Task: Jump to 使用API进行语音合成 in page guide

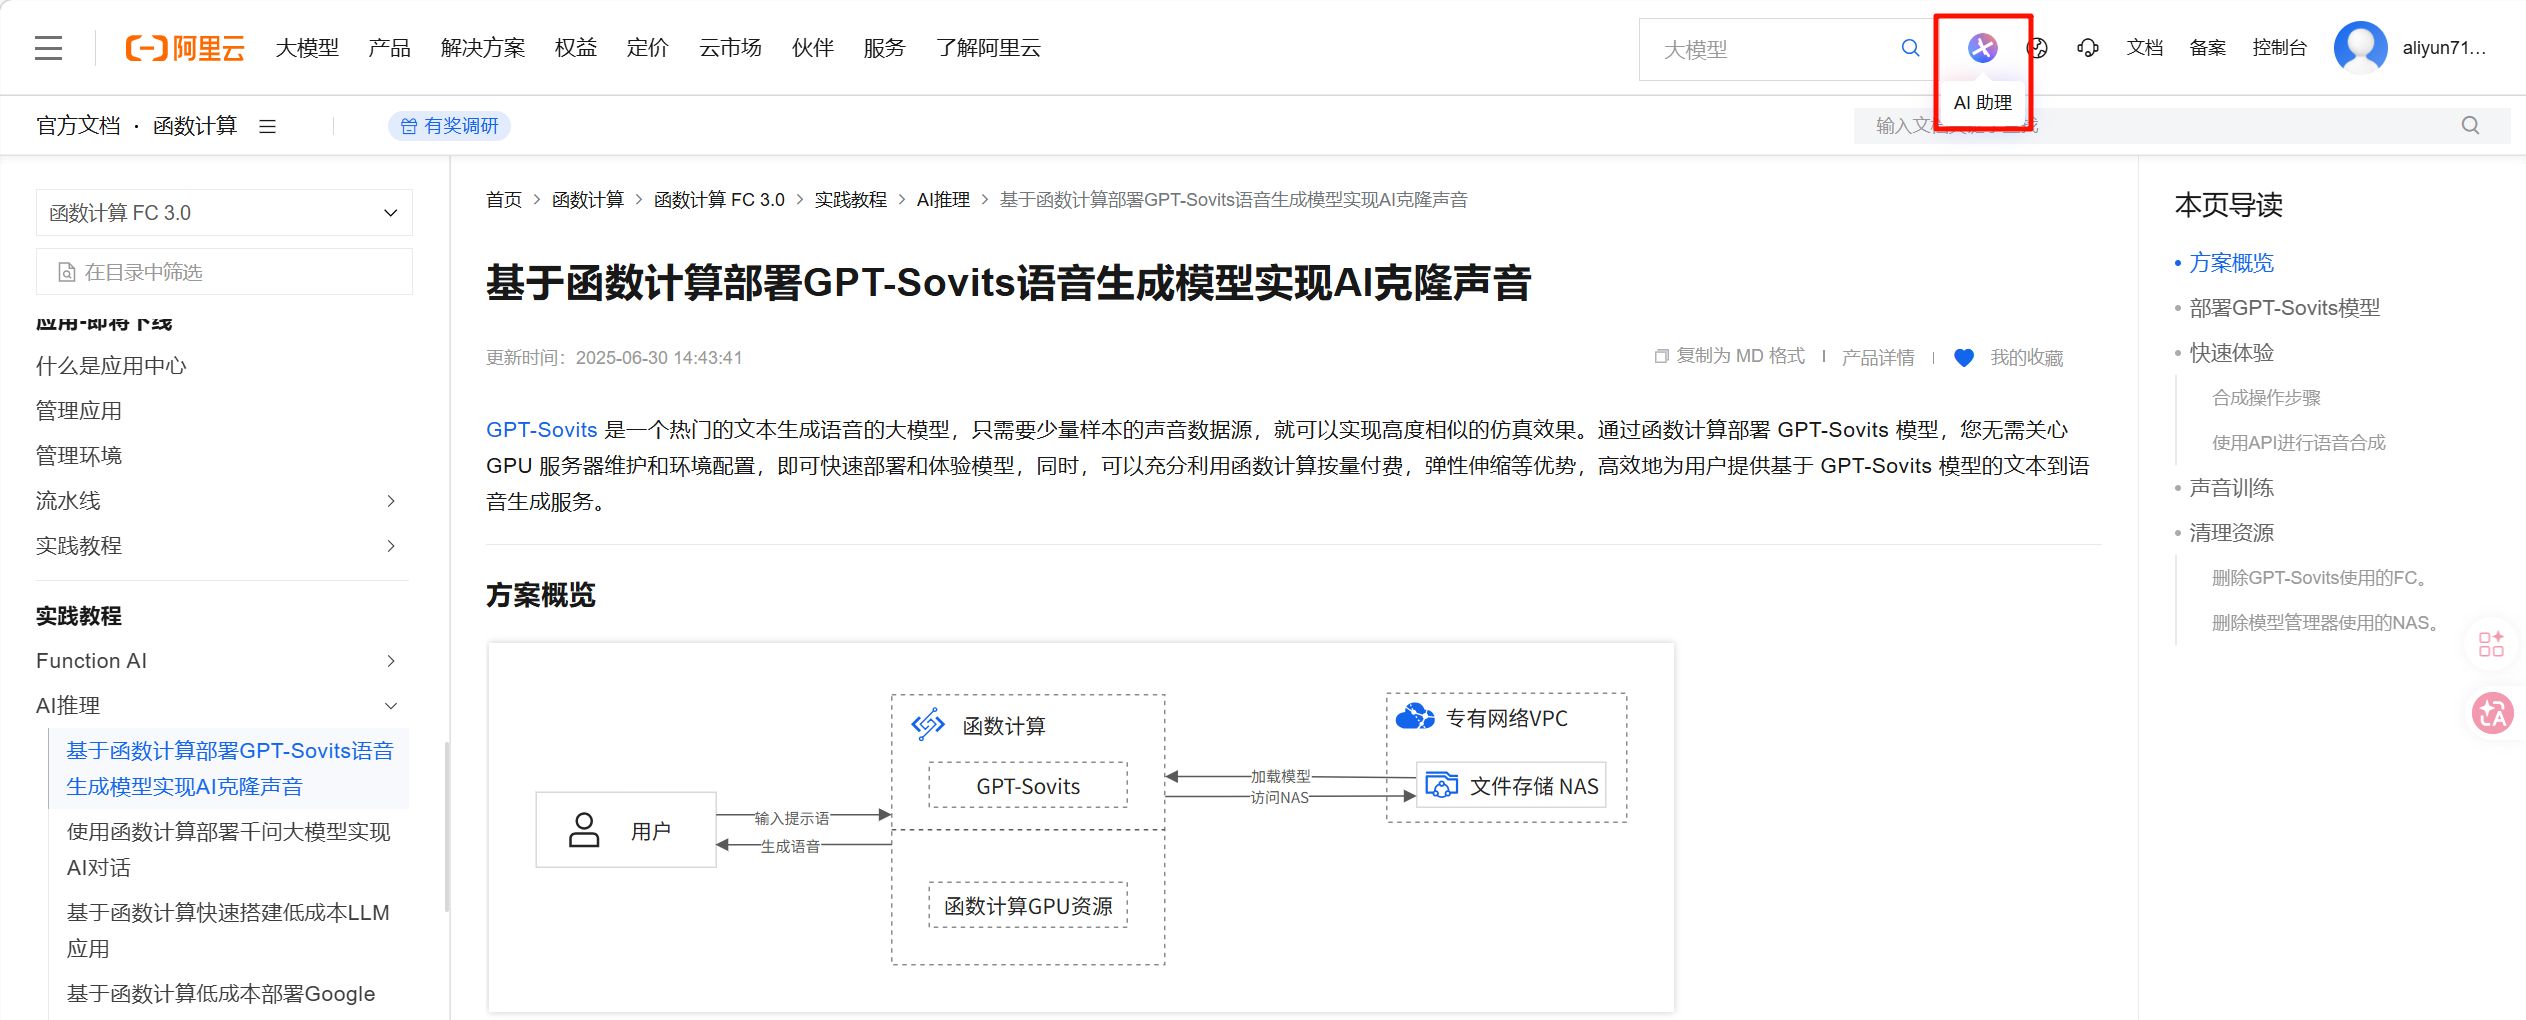Action: pyautogui.click(x=2298, y=443)
